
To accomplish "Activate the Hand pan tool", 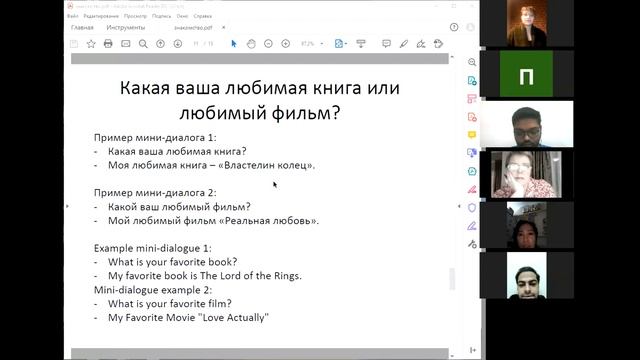I will [251, 44].
